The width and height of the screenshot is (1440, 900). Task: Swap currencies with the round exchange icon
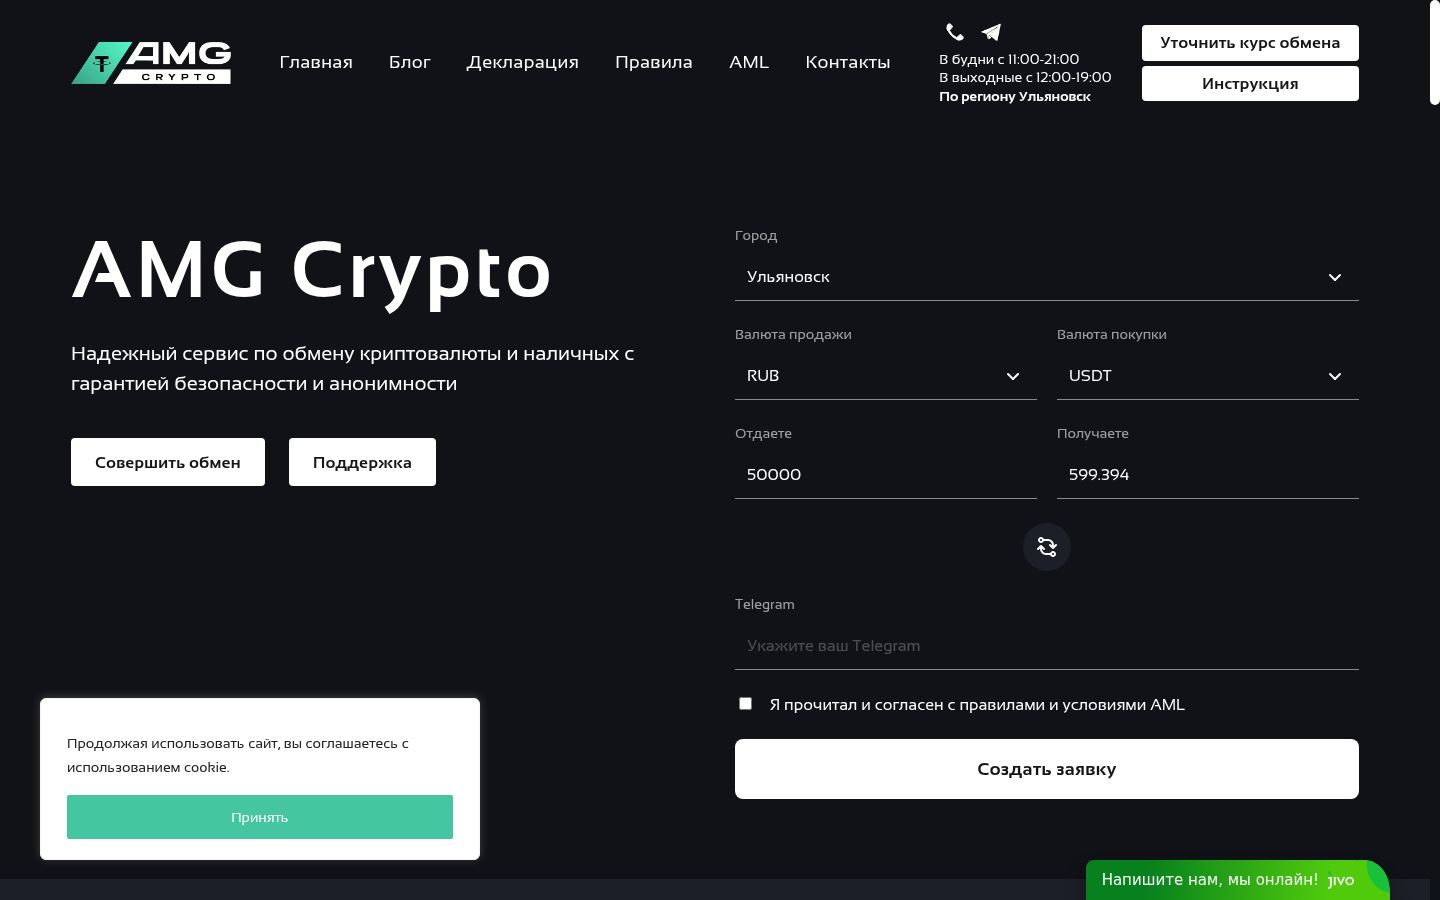1047,547
